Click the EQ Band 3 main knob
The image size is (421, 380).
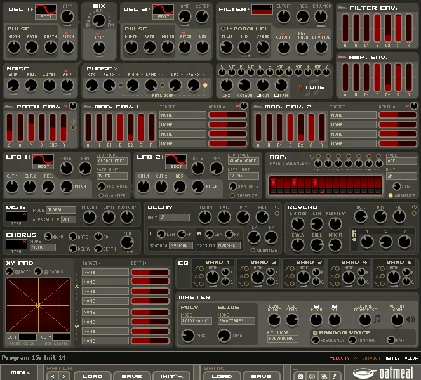click(303, 277)
